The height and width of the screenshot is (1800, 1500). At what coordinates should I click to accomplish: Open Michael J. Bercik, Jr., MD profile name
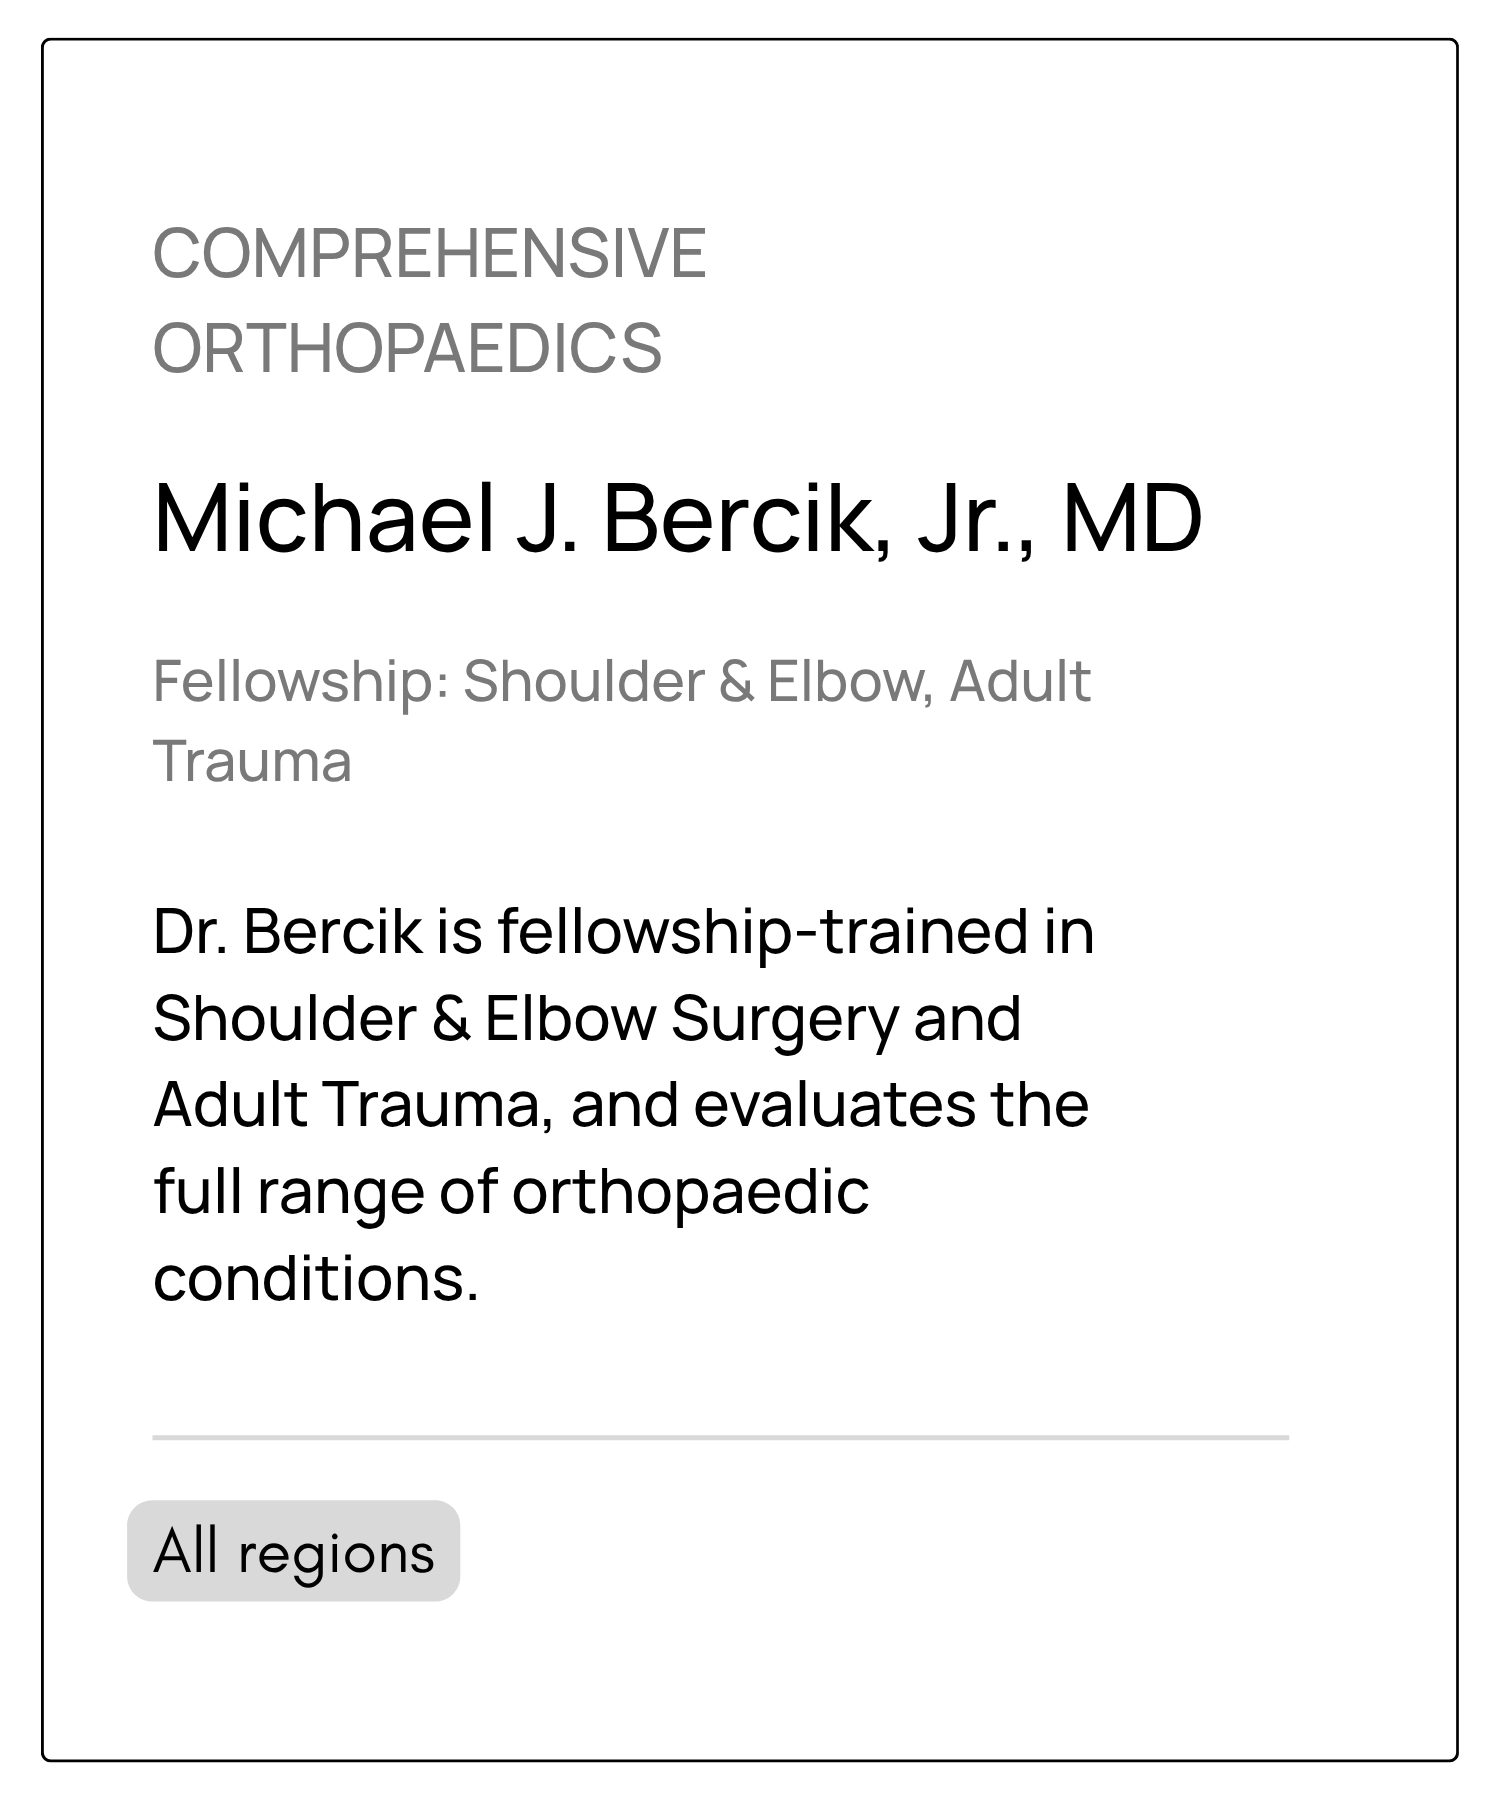coord(677,519)
